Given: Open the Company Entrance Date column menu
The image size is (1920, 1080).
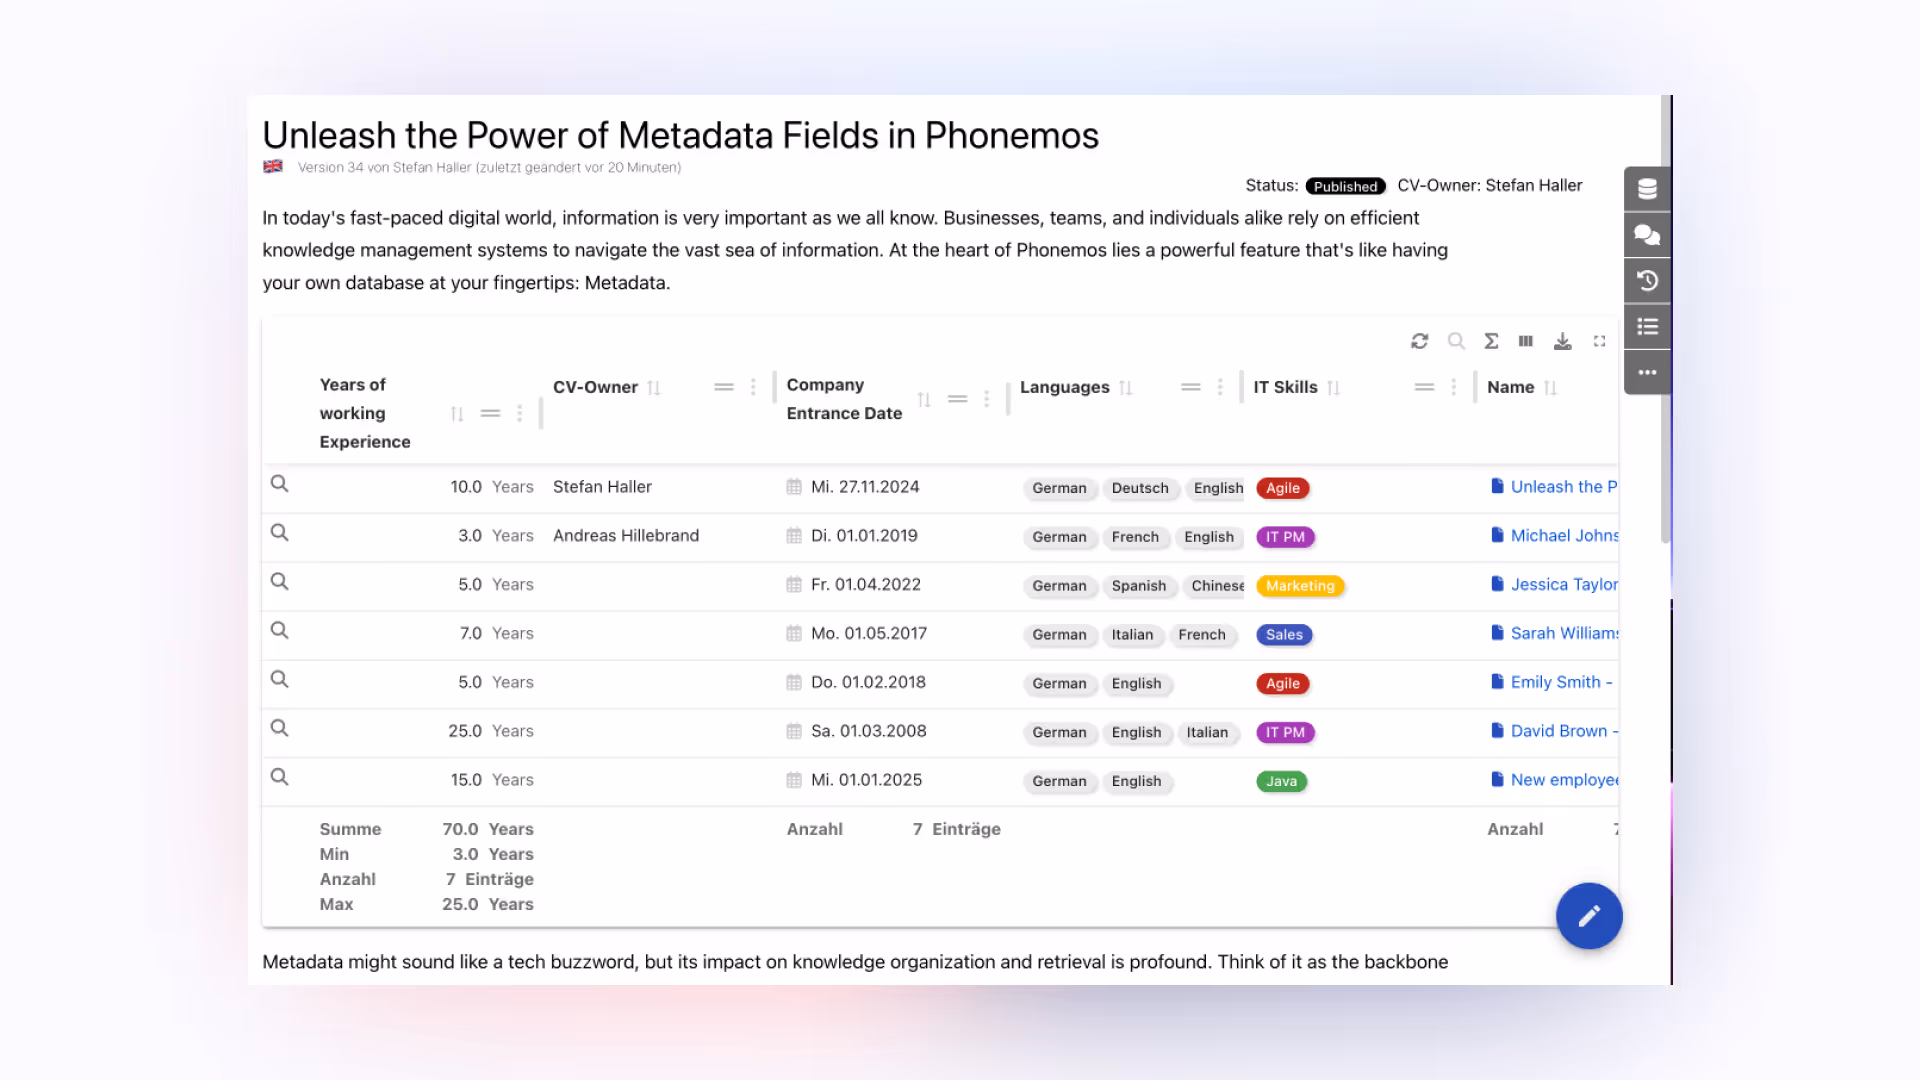Looking at the screenshot, I should (986, 399).
